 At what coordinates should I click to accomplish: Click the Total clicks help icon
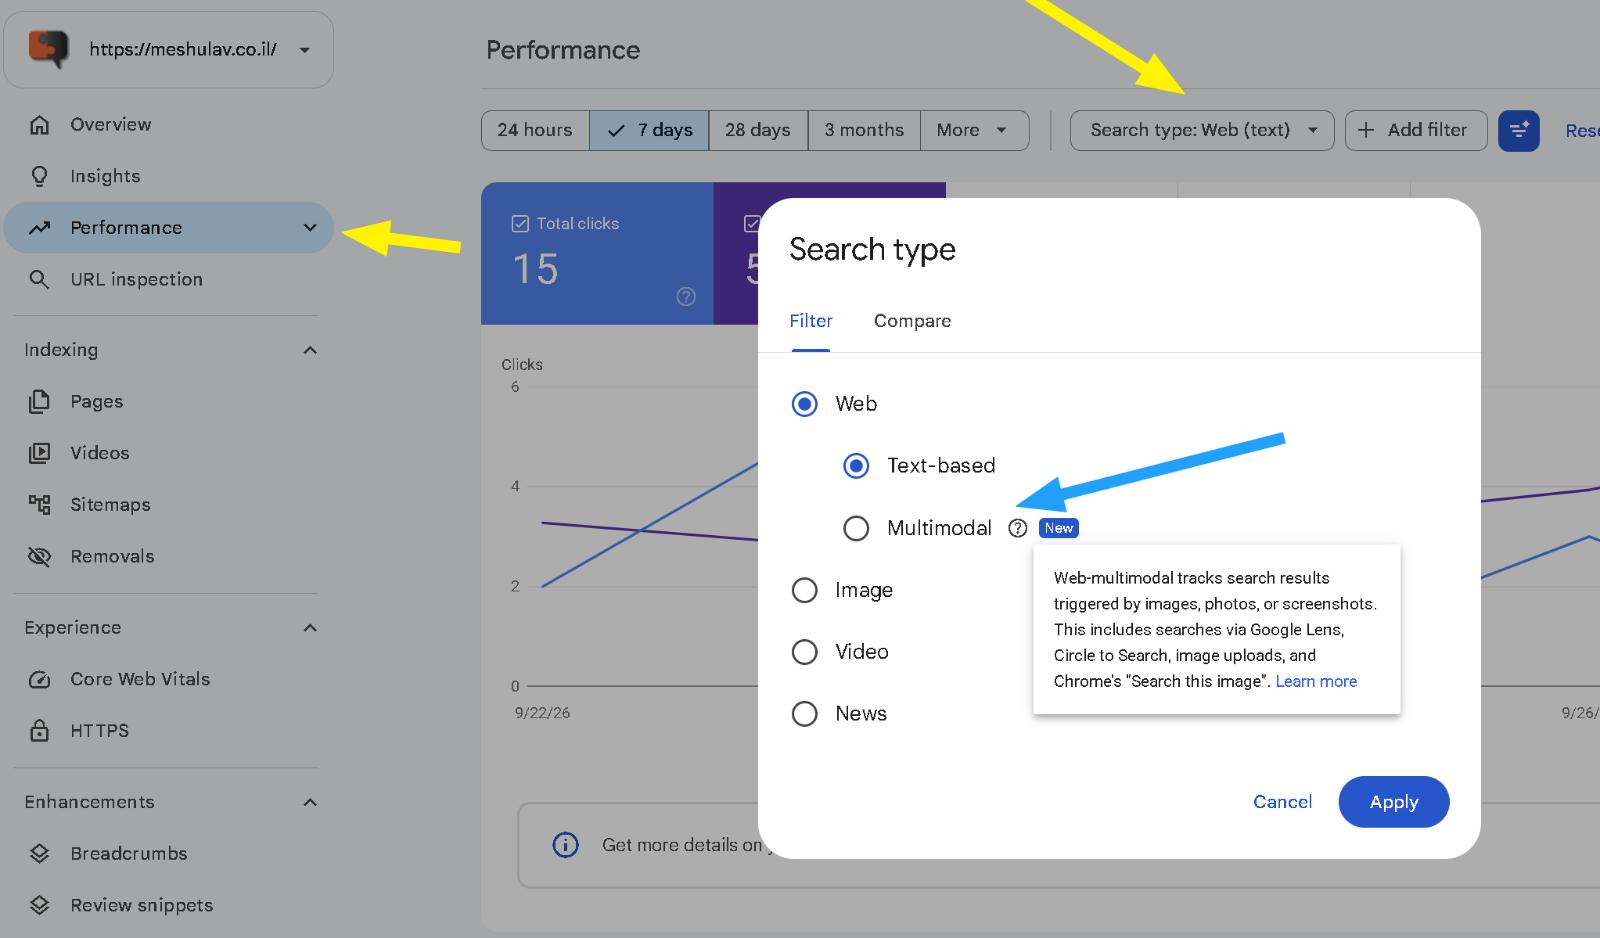pos(686,296)
